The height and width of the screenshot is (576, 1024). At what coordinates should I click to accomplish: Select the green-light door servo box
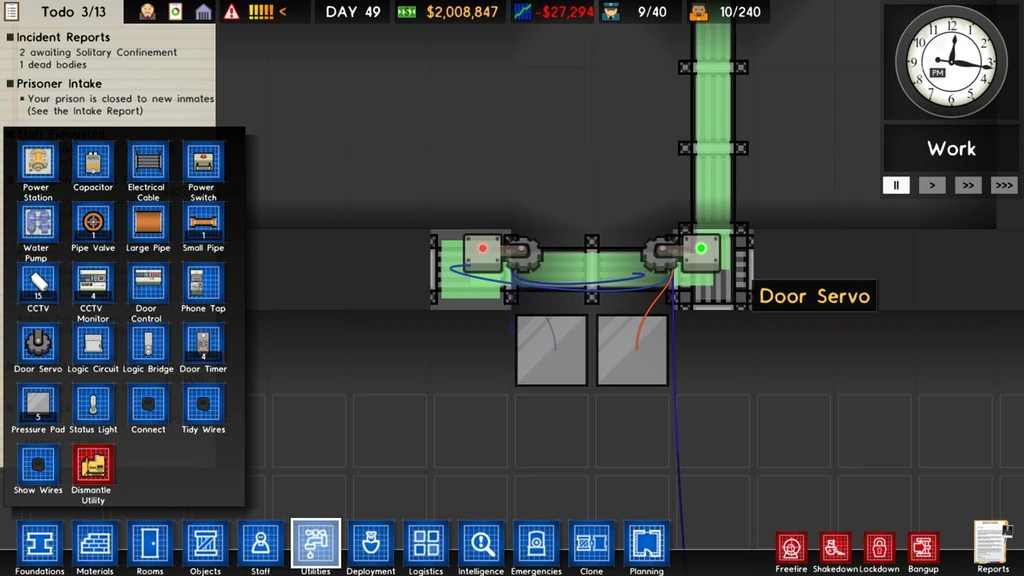pos(701,253)
